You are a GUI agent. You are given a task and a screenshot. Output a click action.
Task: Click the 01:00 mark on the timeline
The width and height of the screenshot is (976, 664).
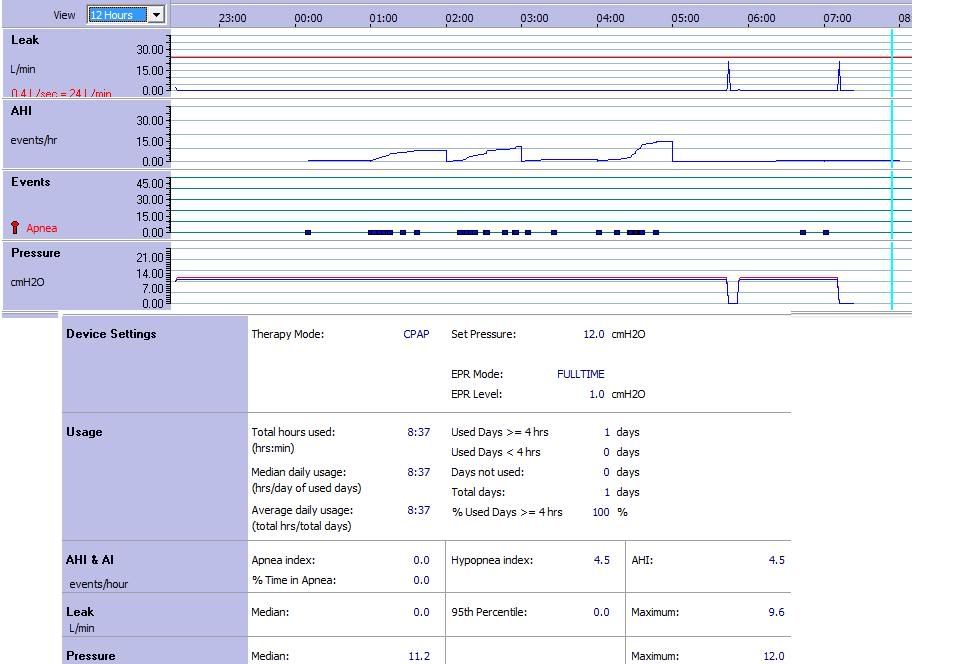click(383, 18)
